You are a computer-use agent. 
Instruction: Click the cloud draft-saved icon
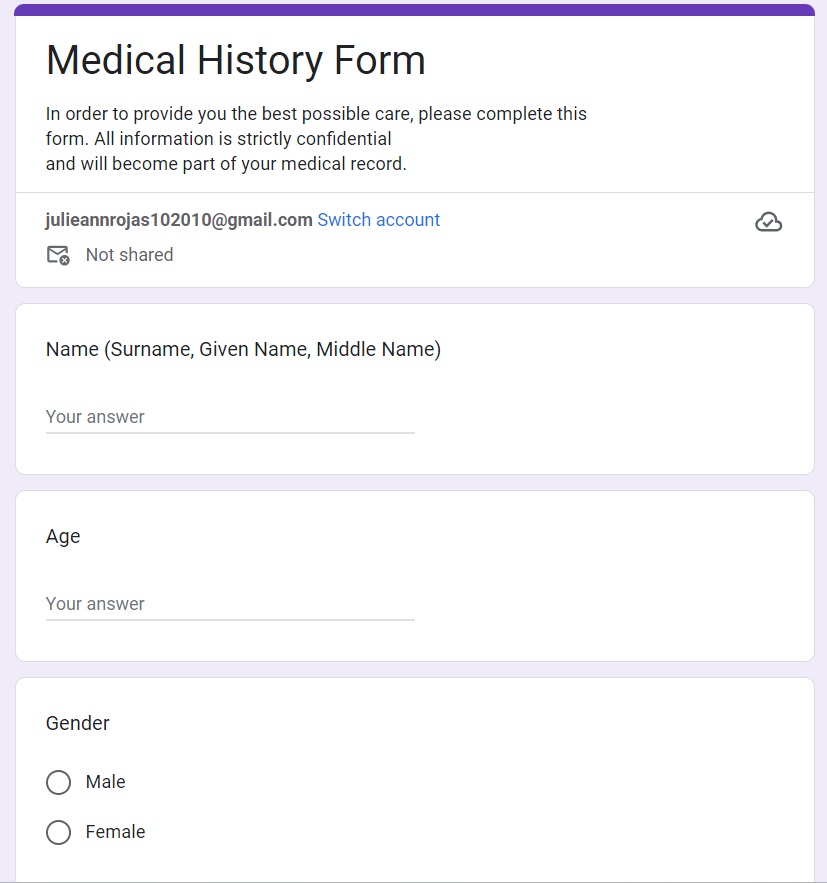pos(768,222)
